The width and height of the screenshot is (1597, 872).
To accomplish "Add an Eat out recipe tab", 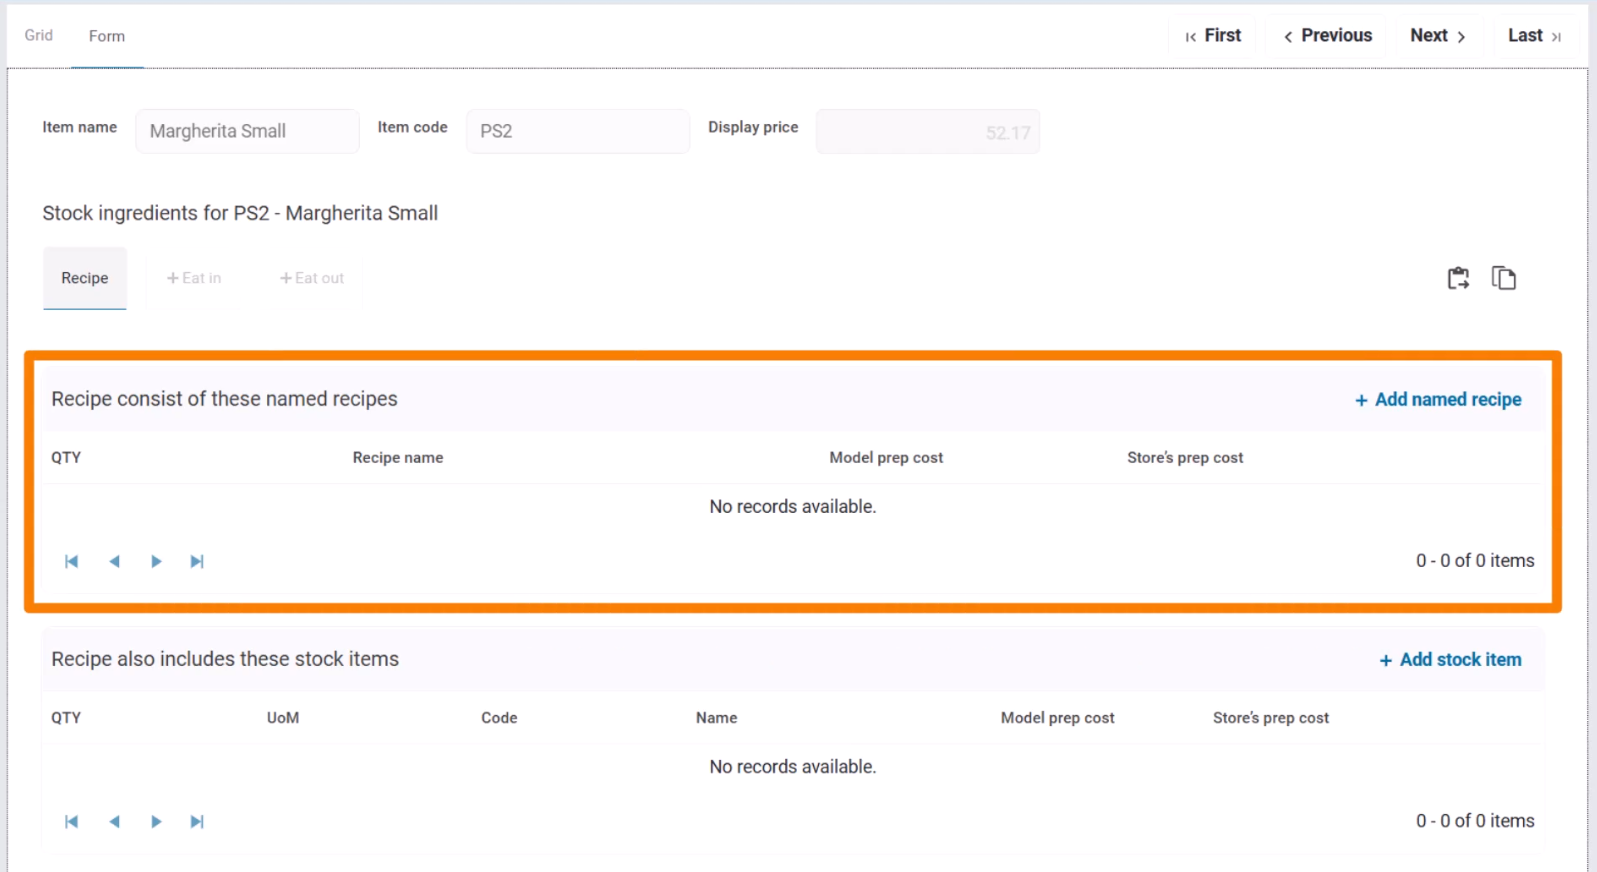I will tap(312, 278).
